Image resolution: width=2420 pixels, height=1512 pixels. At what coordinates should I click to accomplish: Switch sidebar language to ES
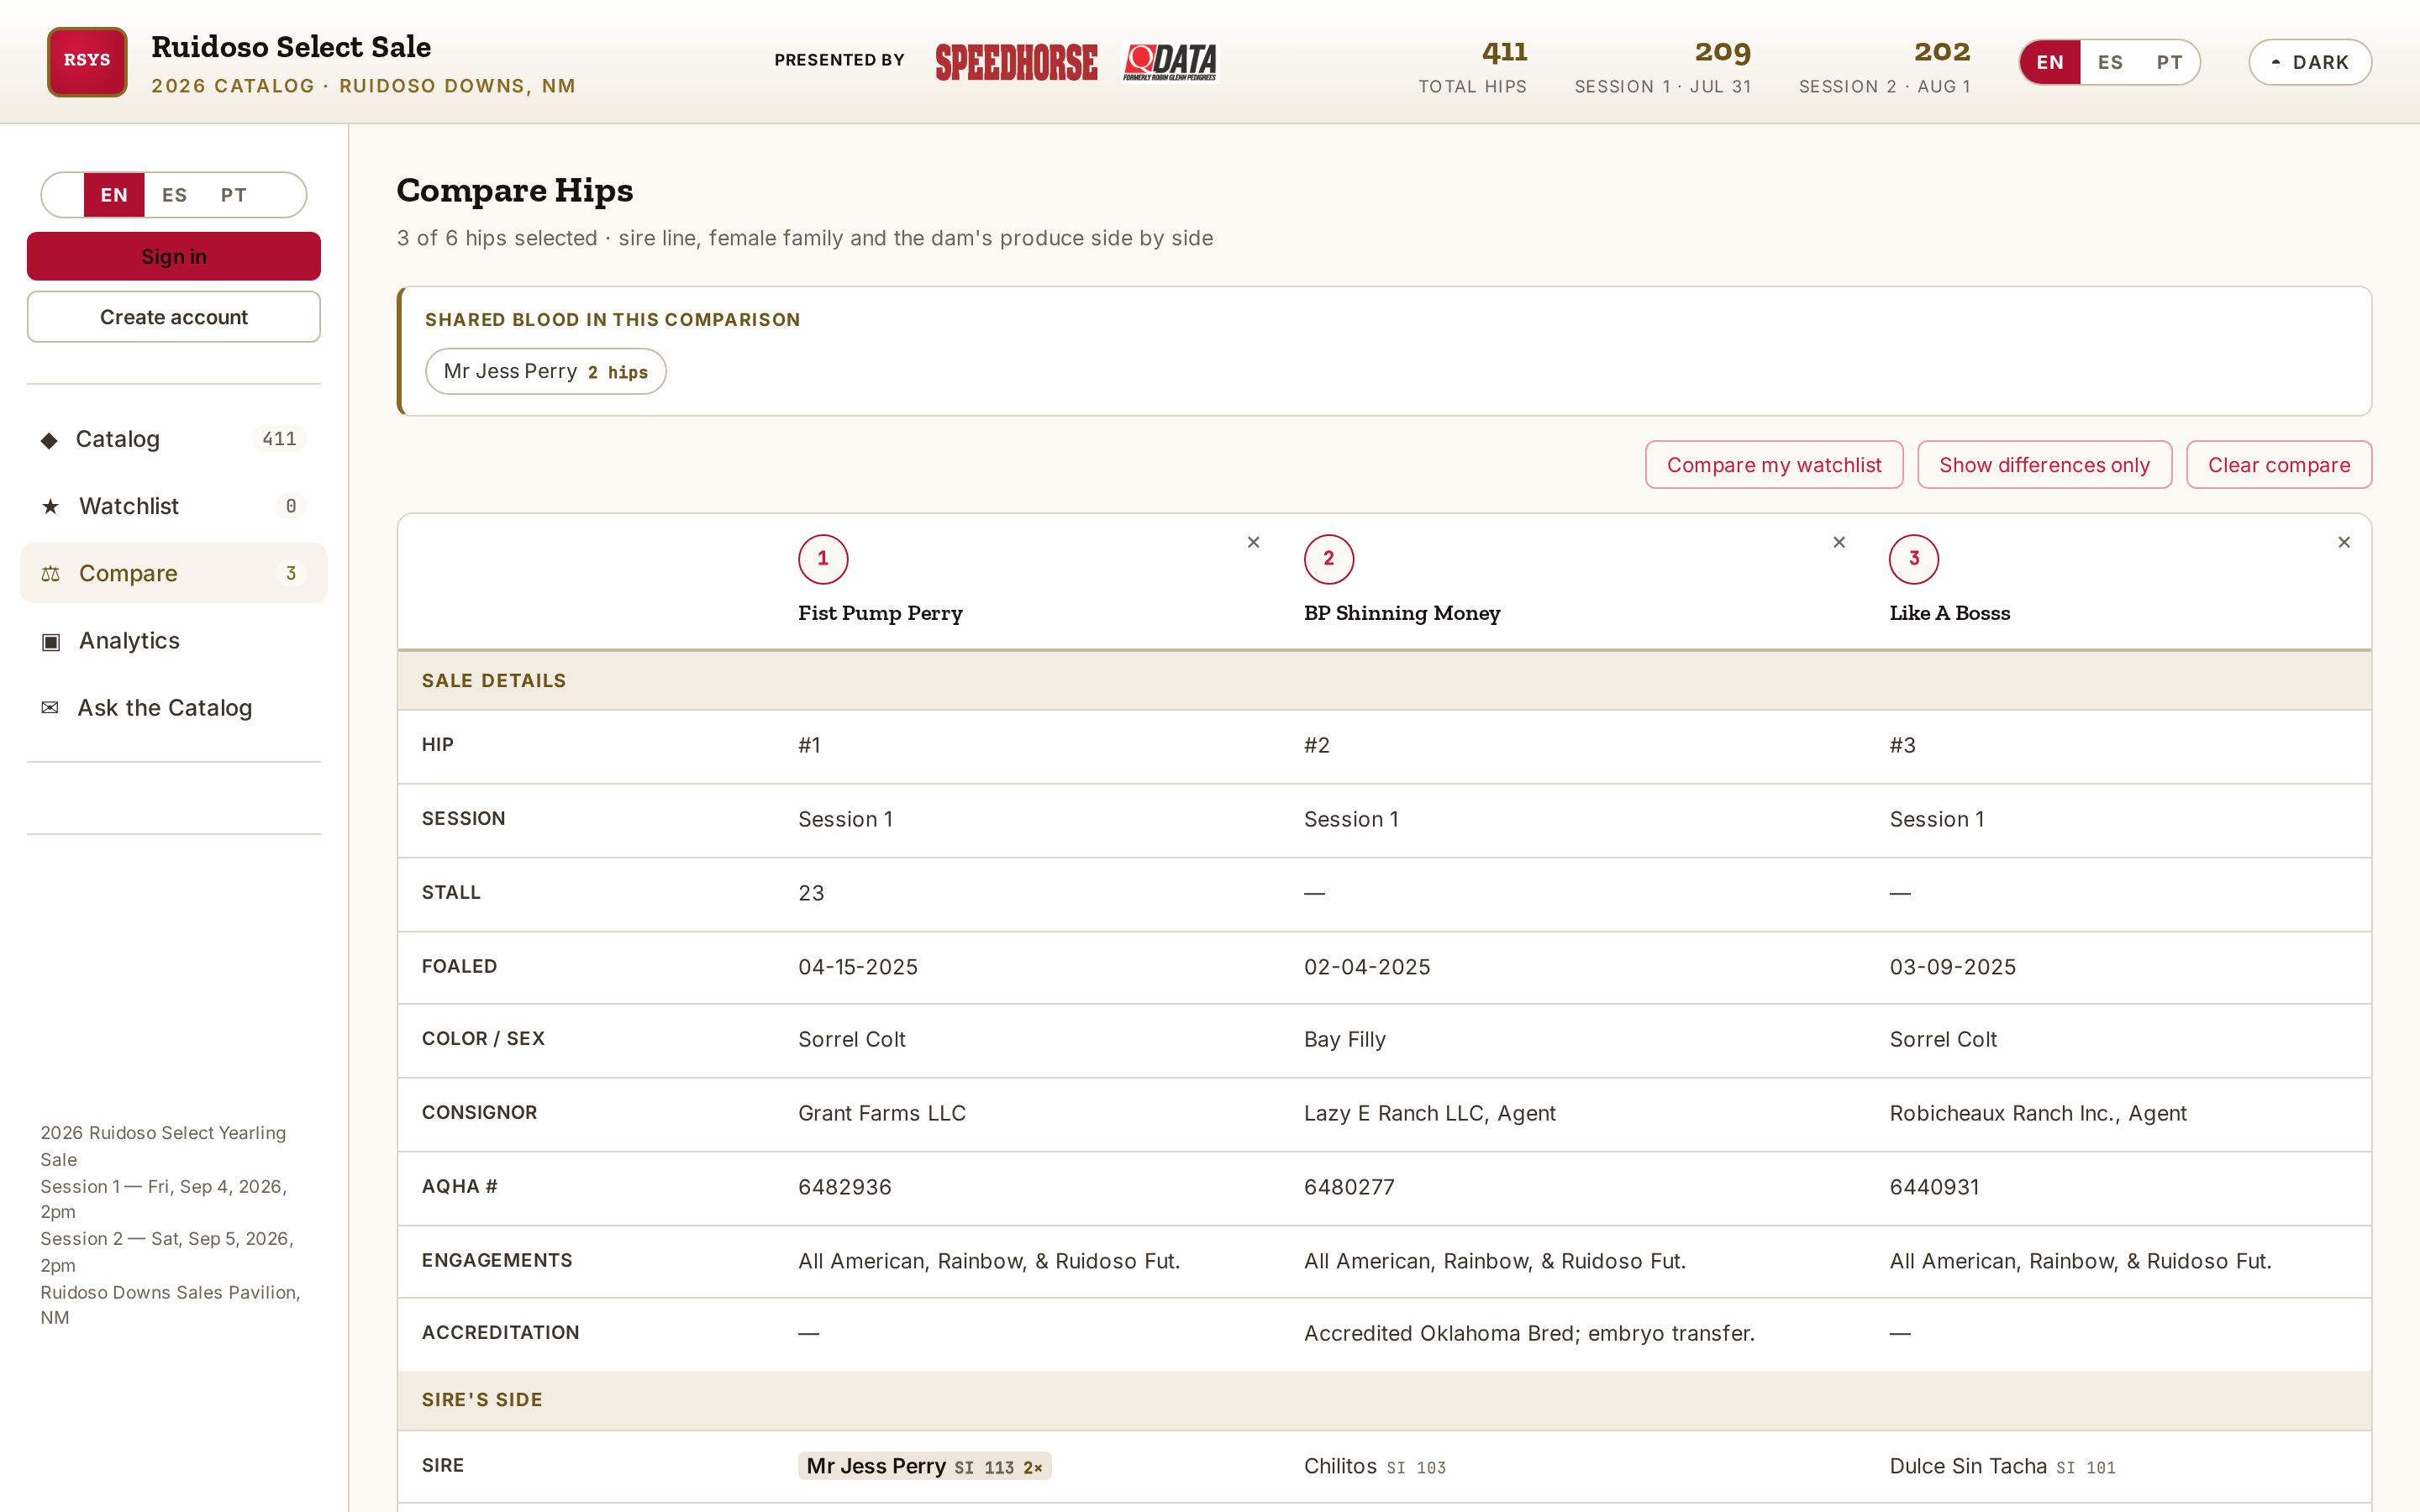tap(174, 195)
